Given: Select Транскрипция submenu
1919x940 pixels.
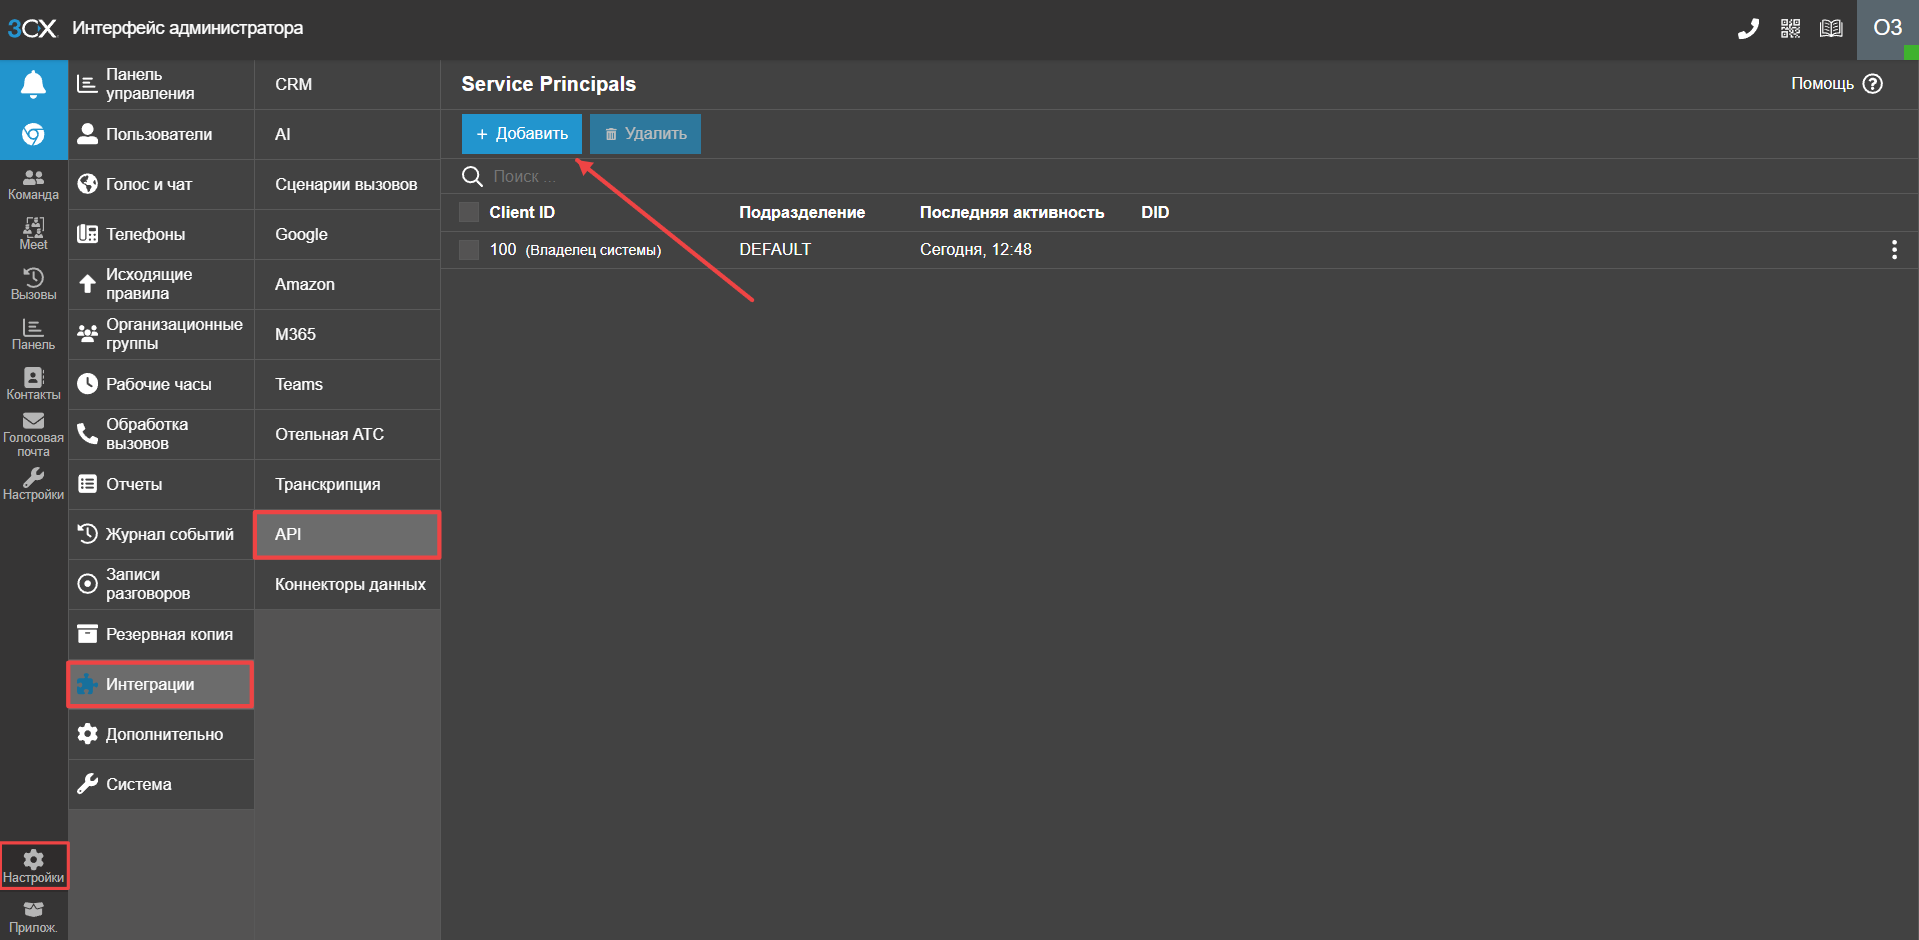Looking at the screenshot, I should click(347, 484).
